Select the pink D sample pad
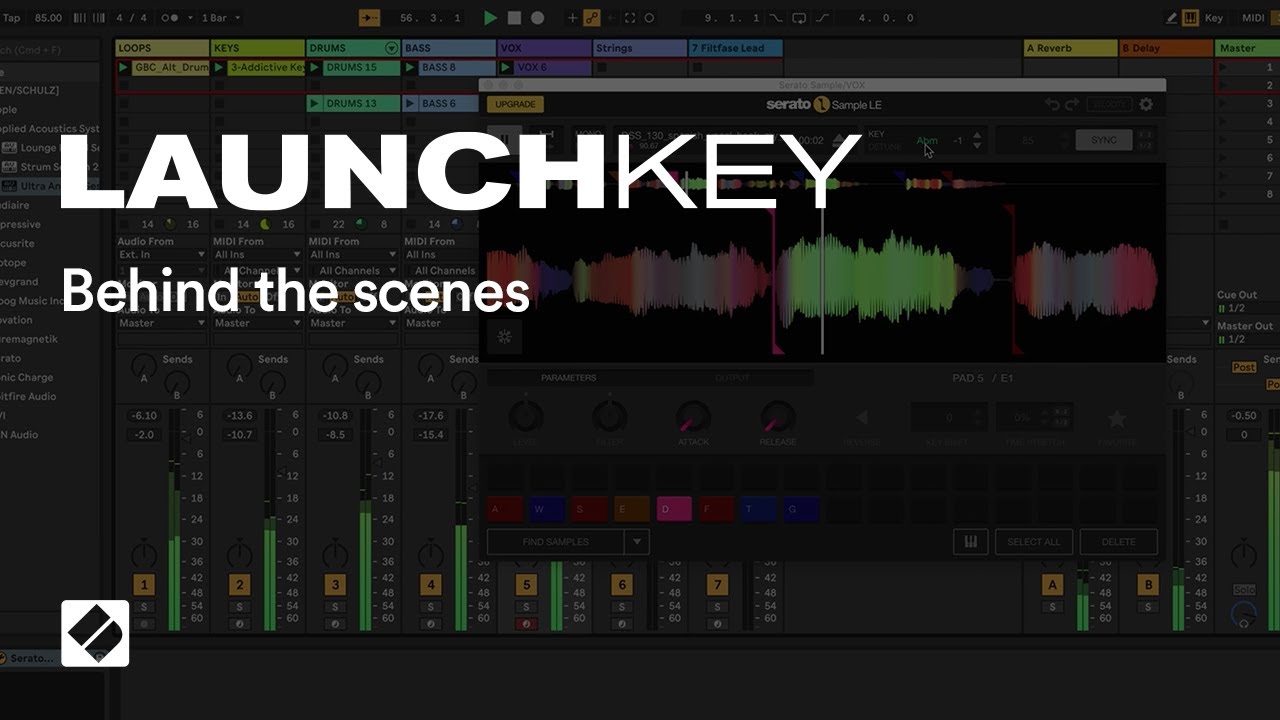Screen dimensions: 1280x720 [675, 510]
